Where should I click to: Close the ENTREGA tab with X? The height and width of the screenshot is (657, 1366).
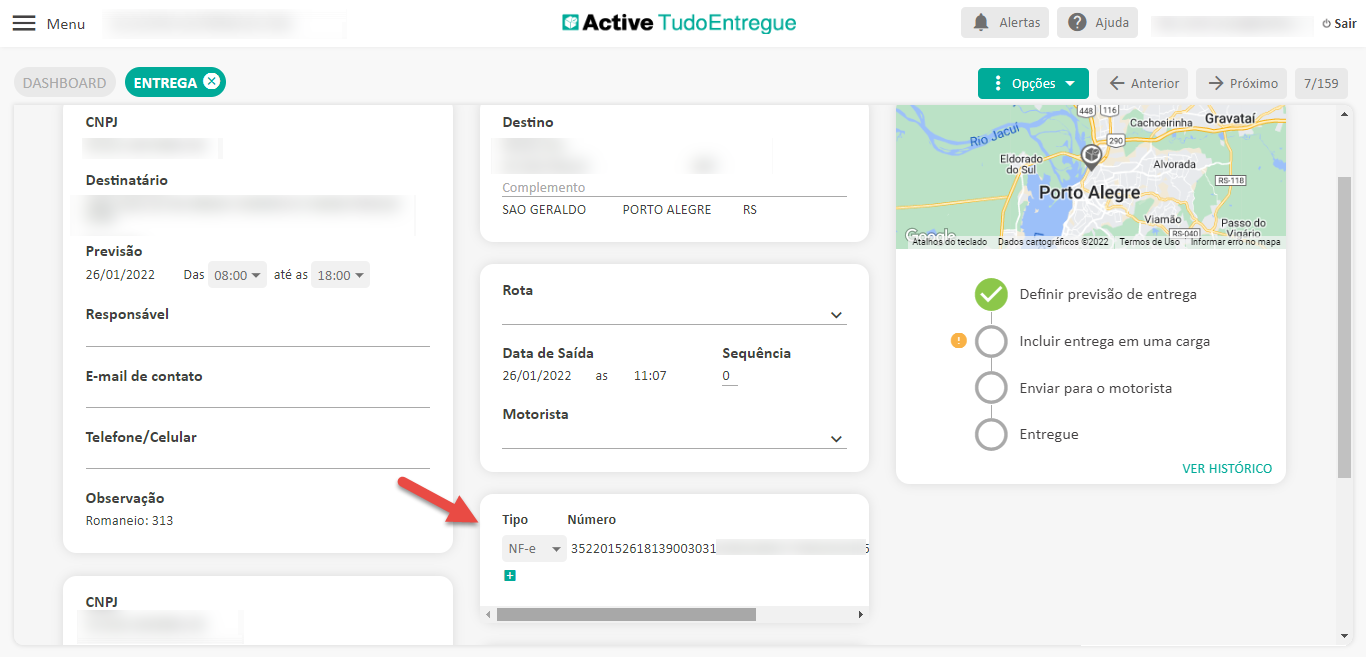coord(212,82)
